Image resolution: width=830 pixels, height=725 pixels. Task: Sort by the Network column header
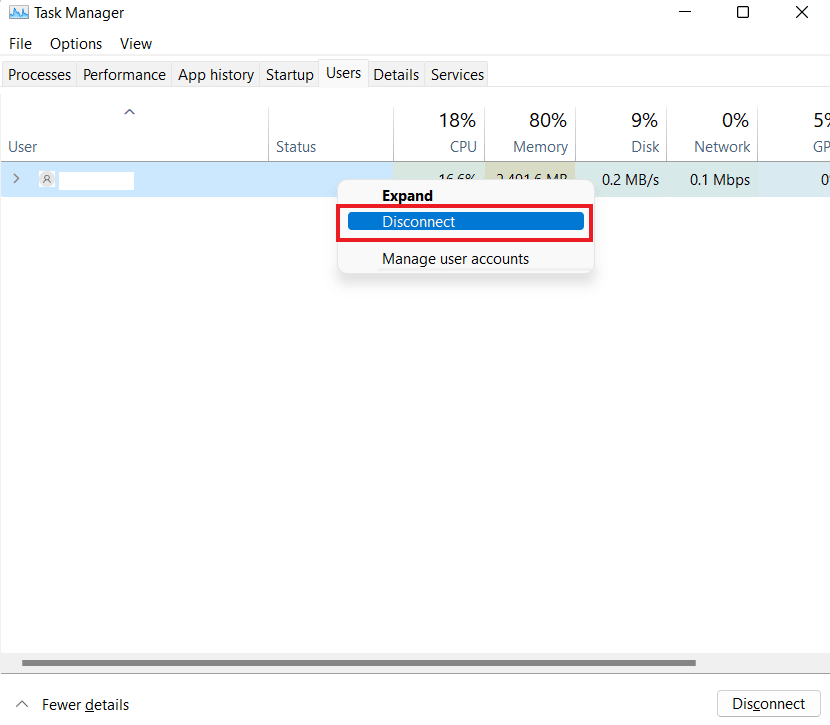pyautogui.click(x=712, y=134)
